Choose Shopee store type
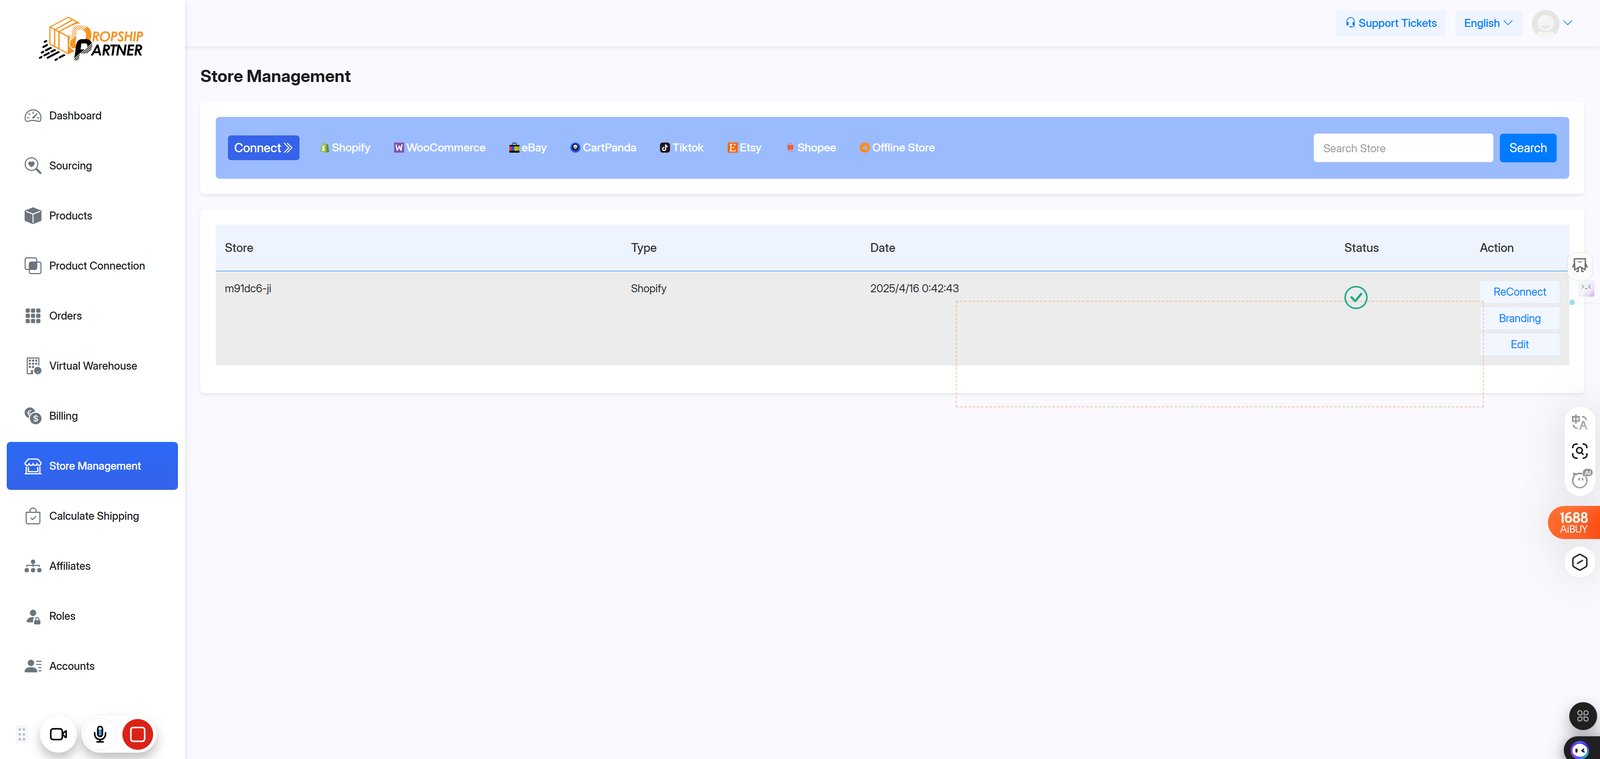The width and height of the screenshot is (1600, 759). [811, 148]
